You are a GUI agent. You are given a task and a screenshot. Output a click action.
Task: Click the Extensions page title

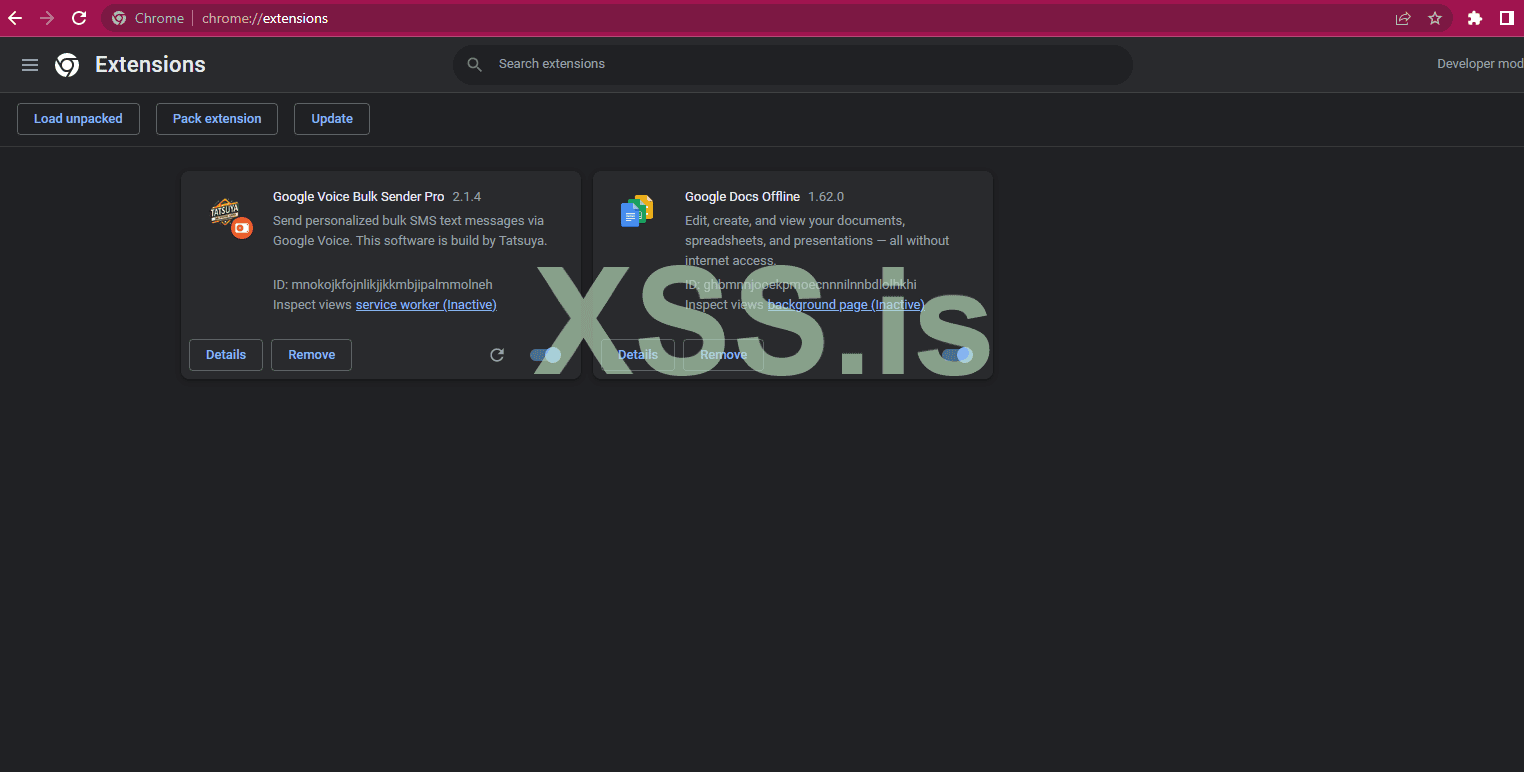(x=150, y=65)
